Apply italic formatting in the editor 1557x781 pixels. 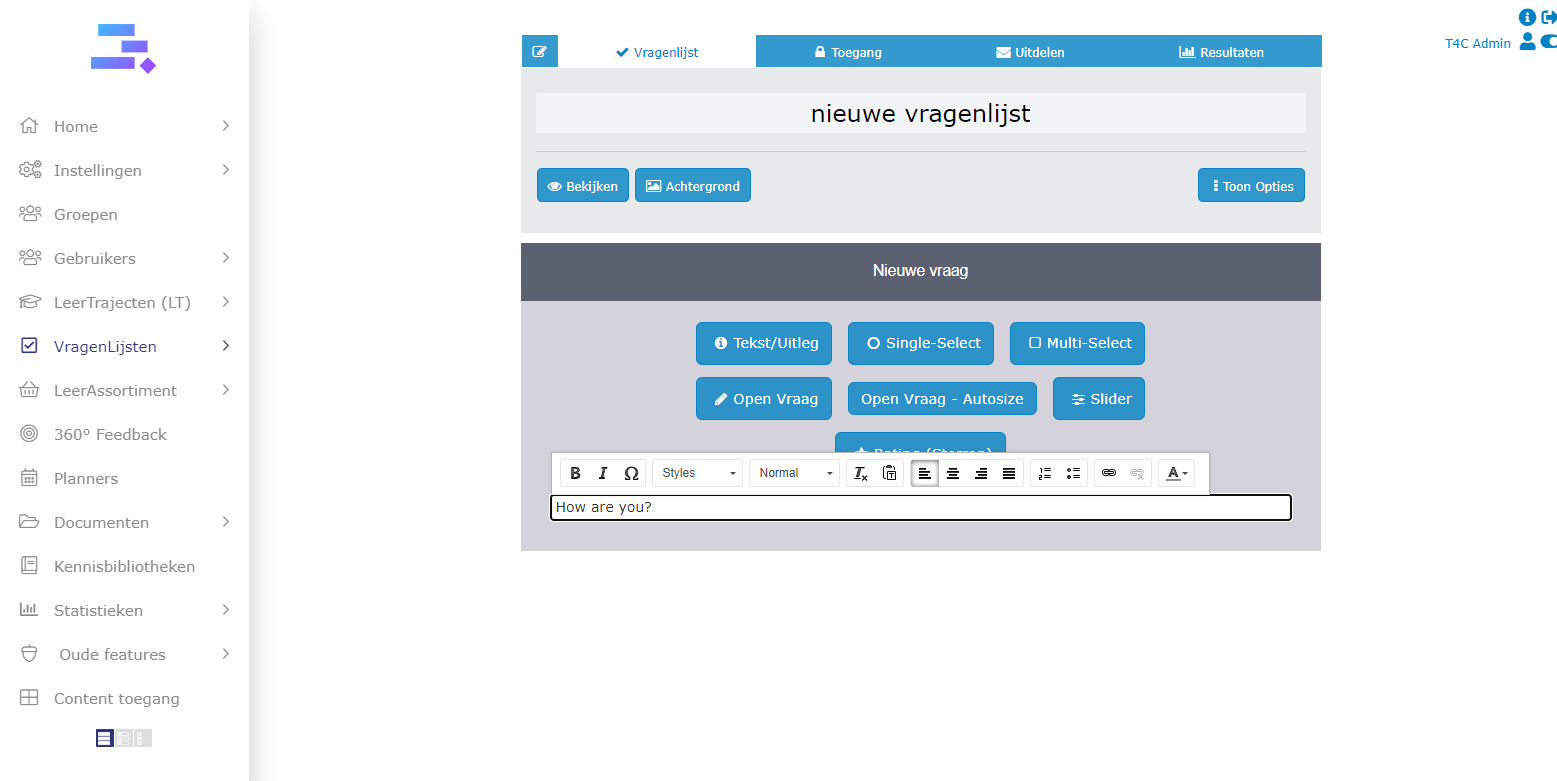(x=603, y=473)
